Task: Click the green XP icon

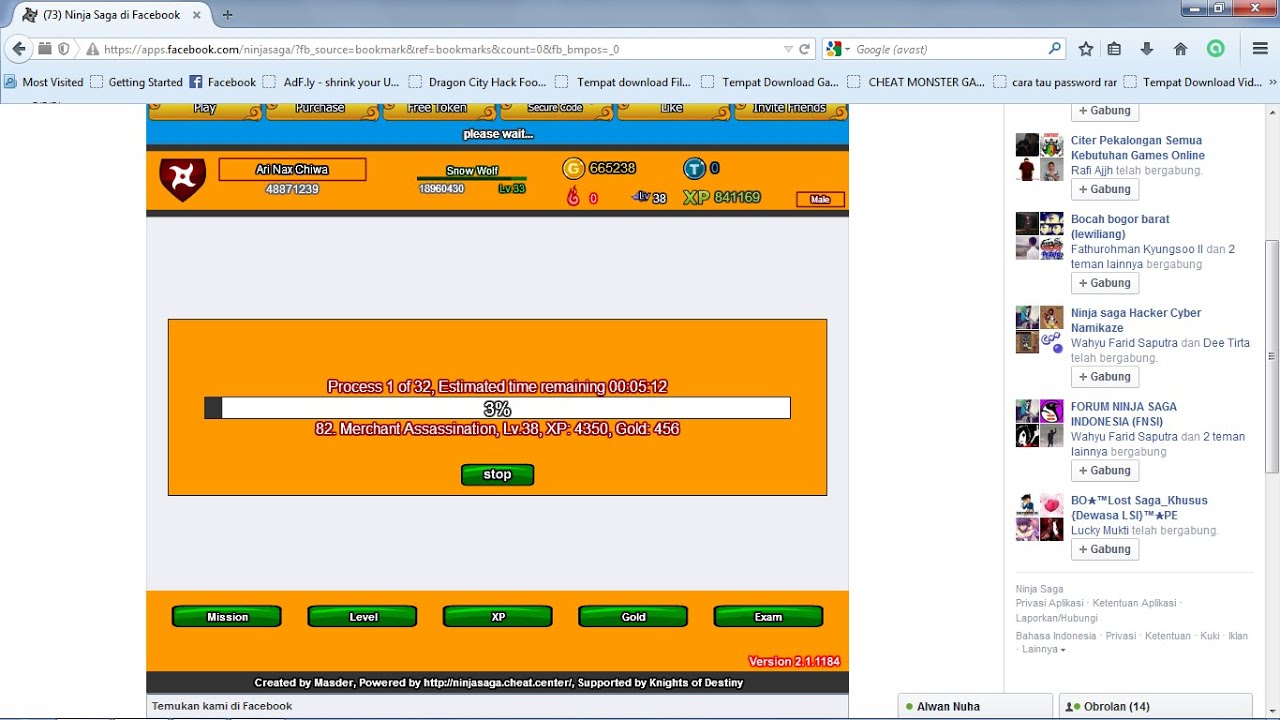Action: coord(696,197)
